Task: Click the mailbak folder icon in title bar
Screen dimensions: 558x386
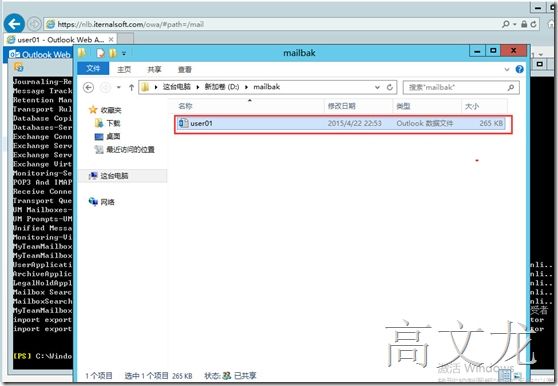Action: click(x=82, y=53)
